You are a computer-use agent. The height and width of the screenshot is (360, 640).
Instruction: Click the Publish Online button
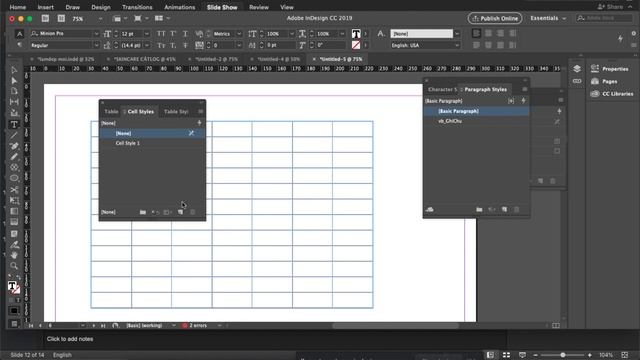click(x=495, y=18)
